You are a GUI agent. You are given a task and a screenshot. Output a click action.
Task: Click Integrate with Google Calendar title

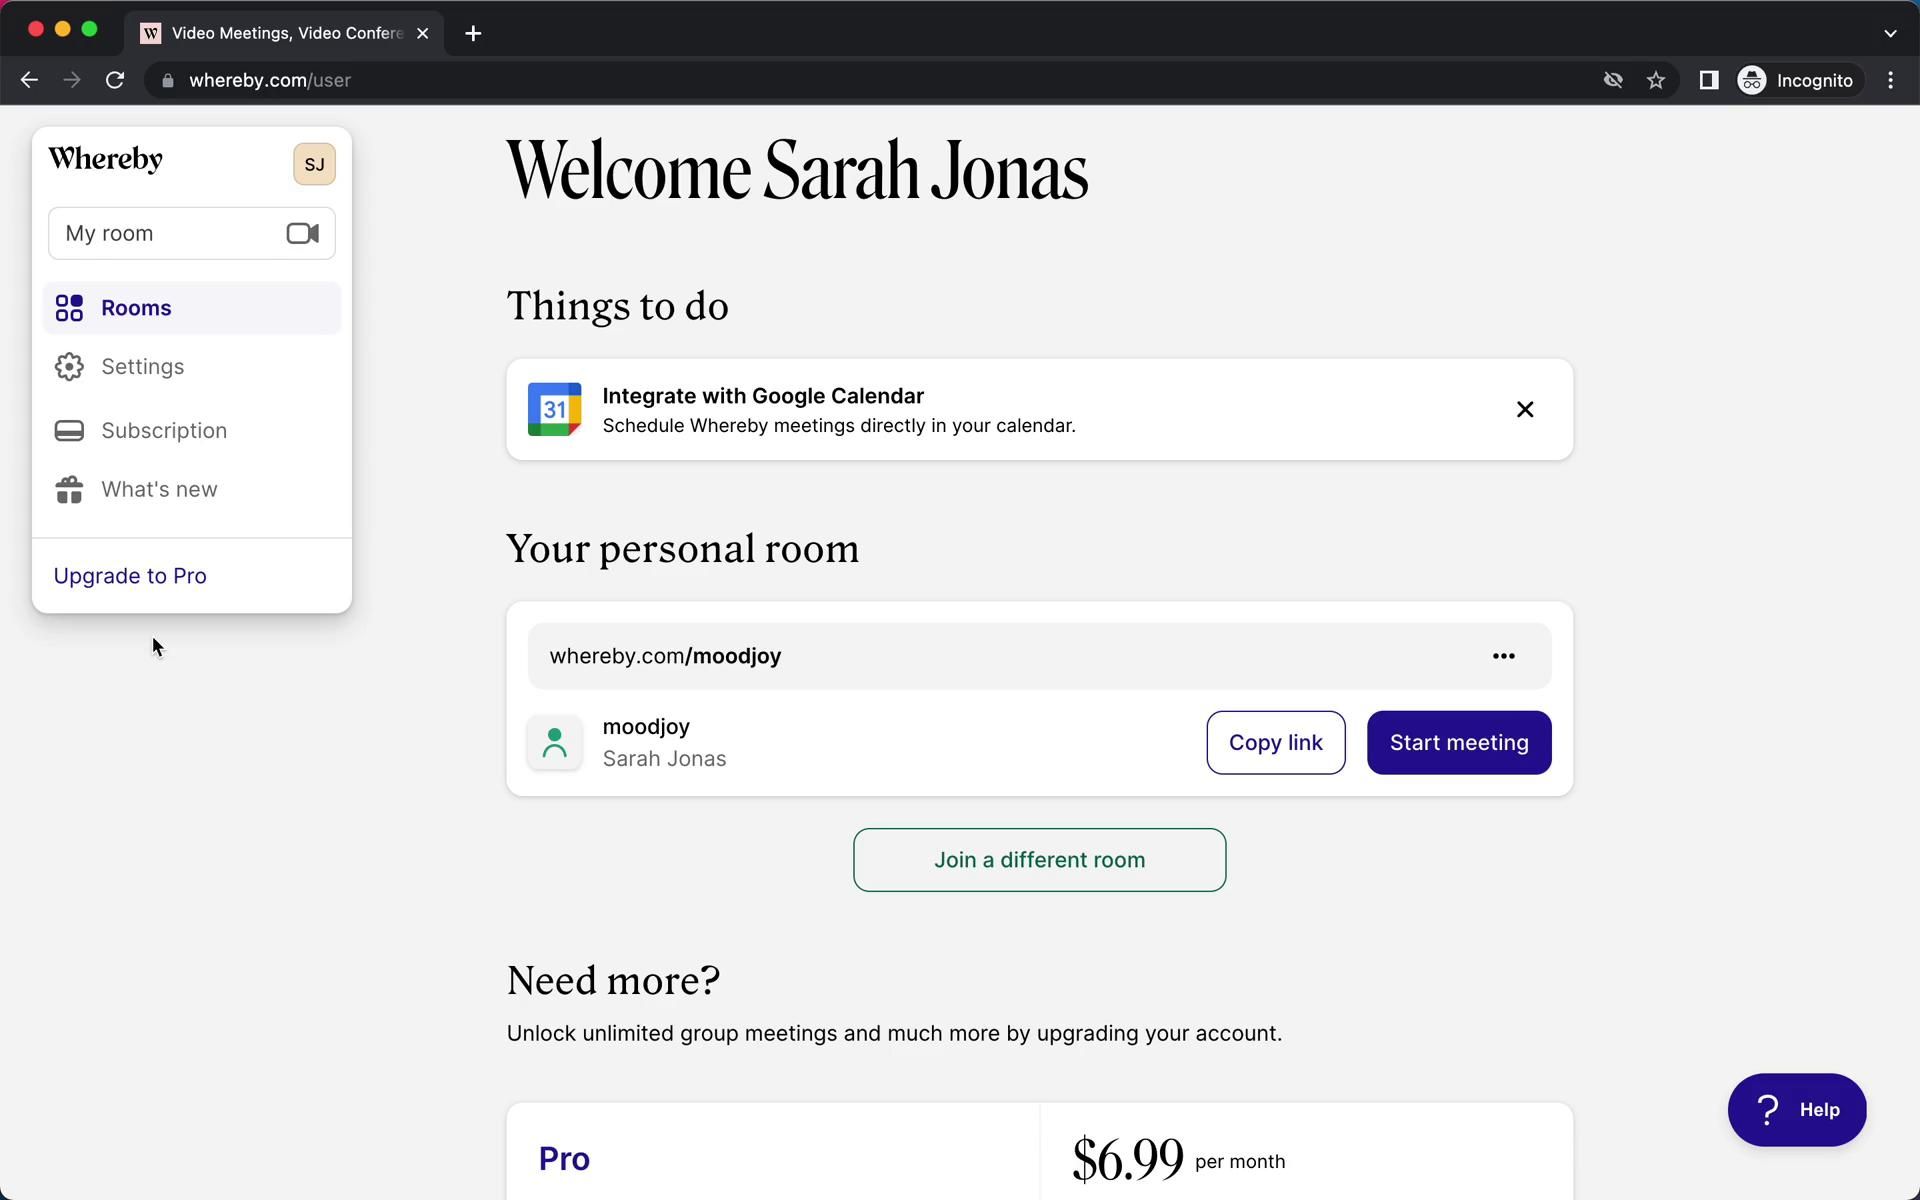763,396
